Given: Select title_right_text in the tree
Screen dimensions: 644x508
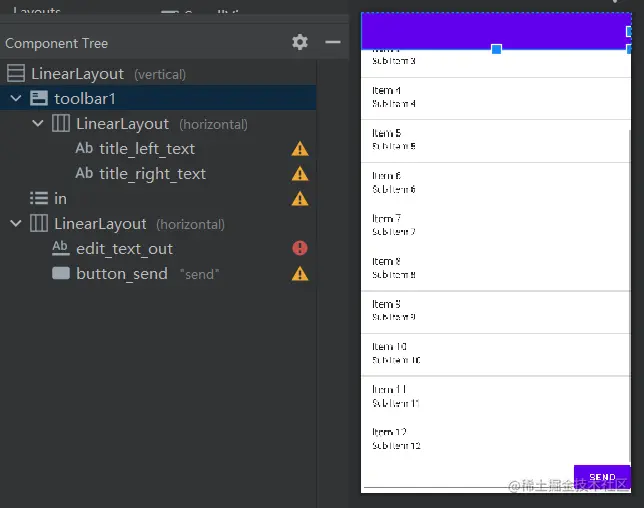Looking at the screenshot, I should click(152, 174).
